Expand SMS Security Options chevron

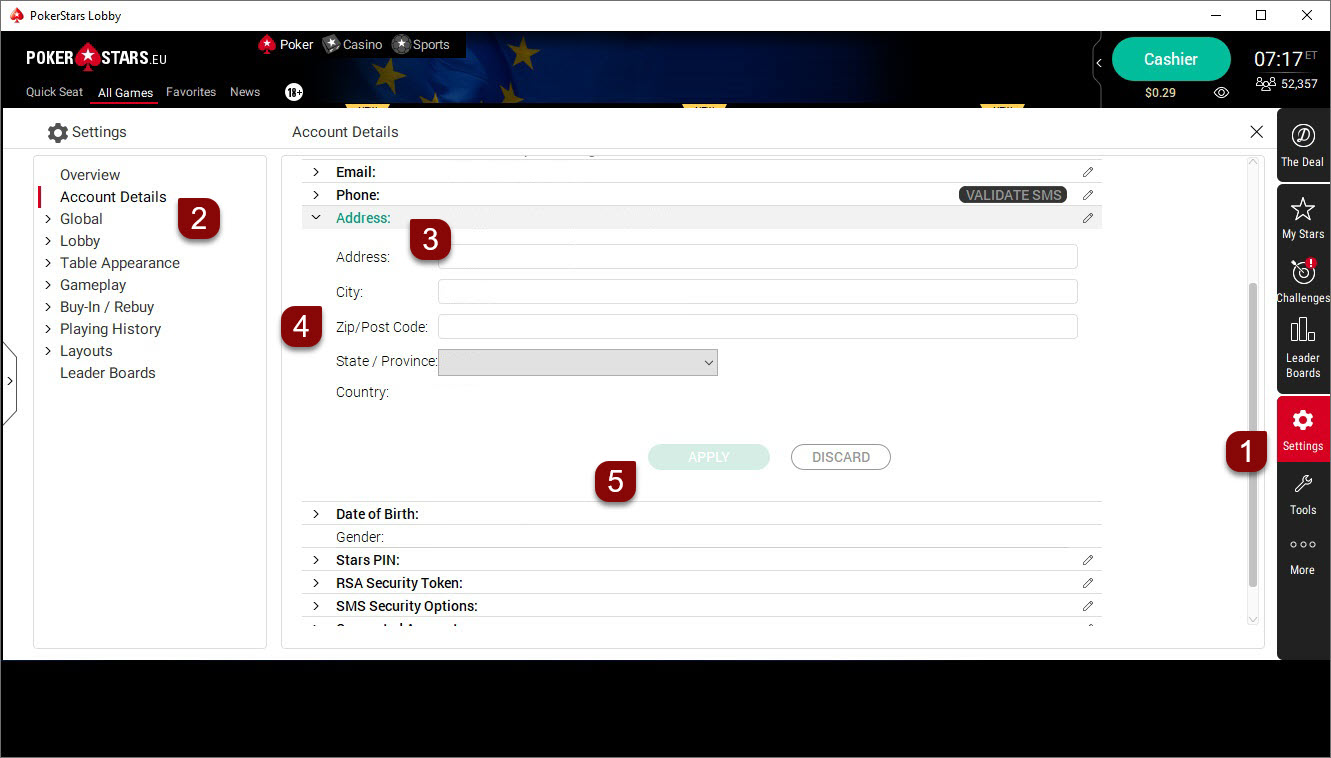point(316,606)
